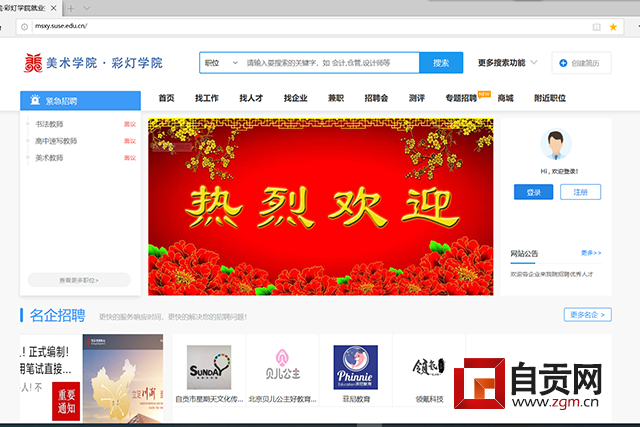Click the job keyword search field
This screenshot has width=640, height=427.
click(x=330, y=62)
